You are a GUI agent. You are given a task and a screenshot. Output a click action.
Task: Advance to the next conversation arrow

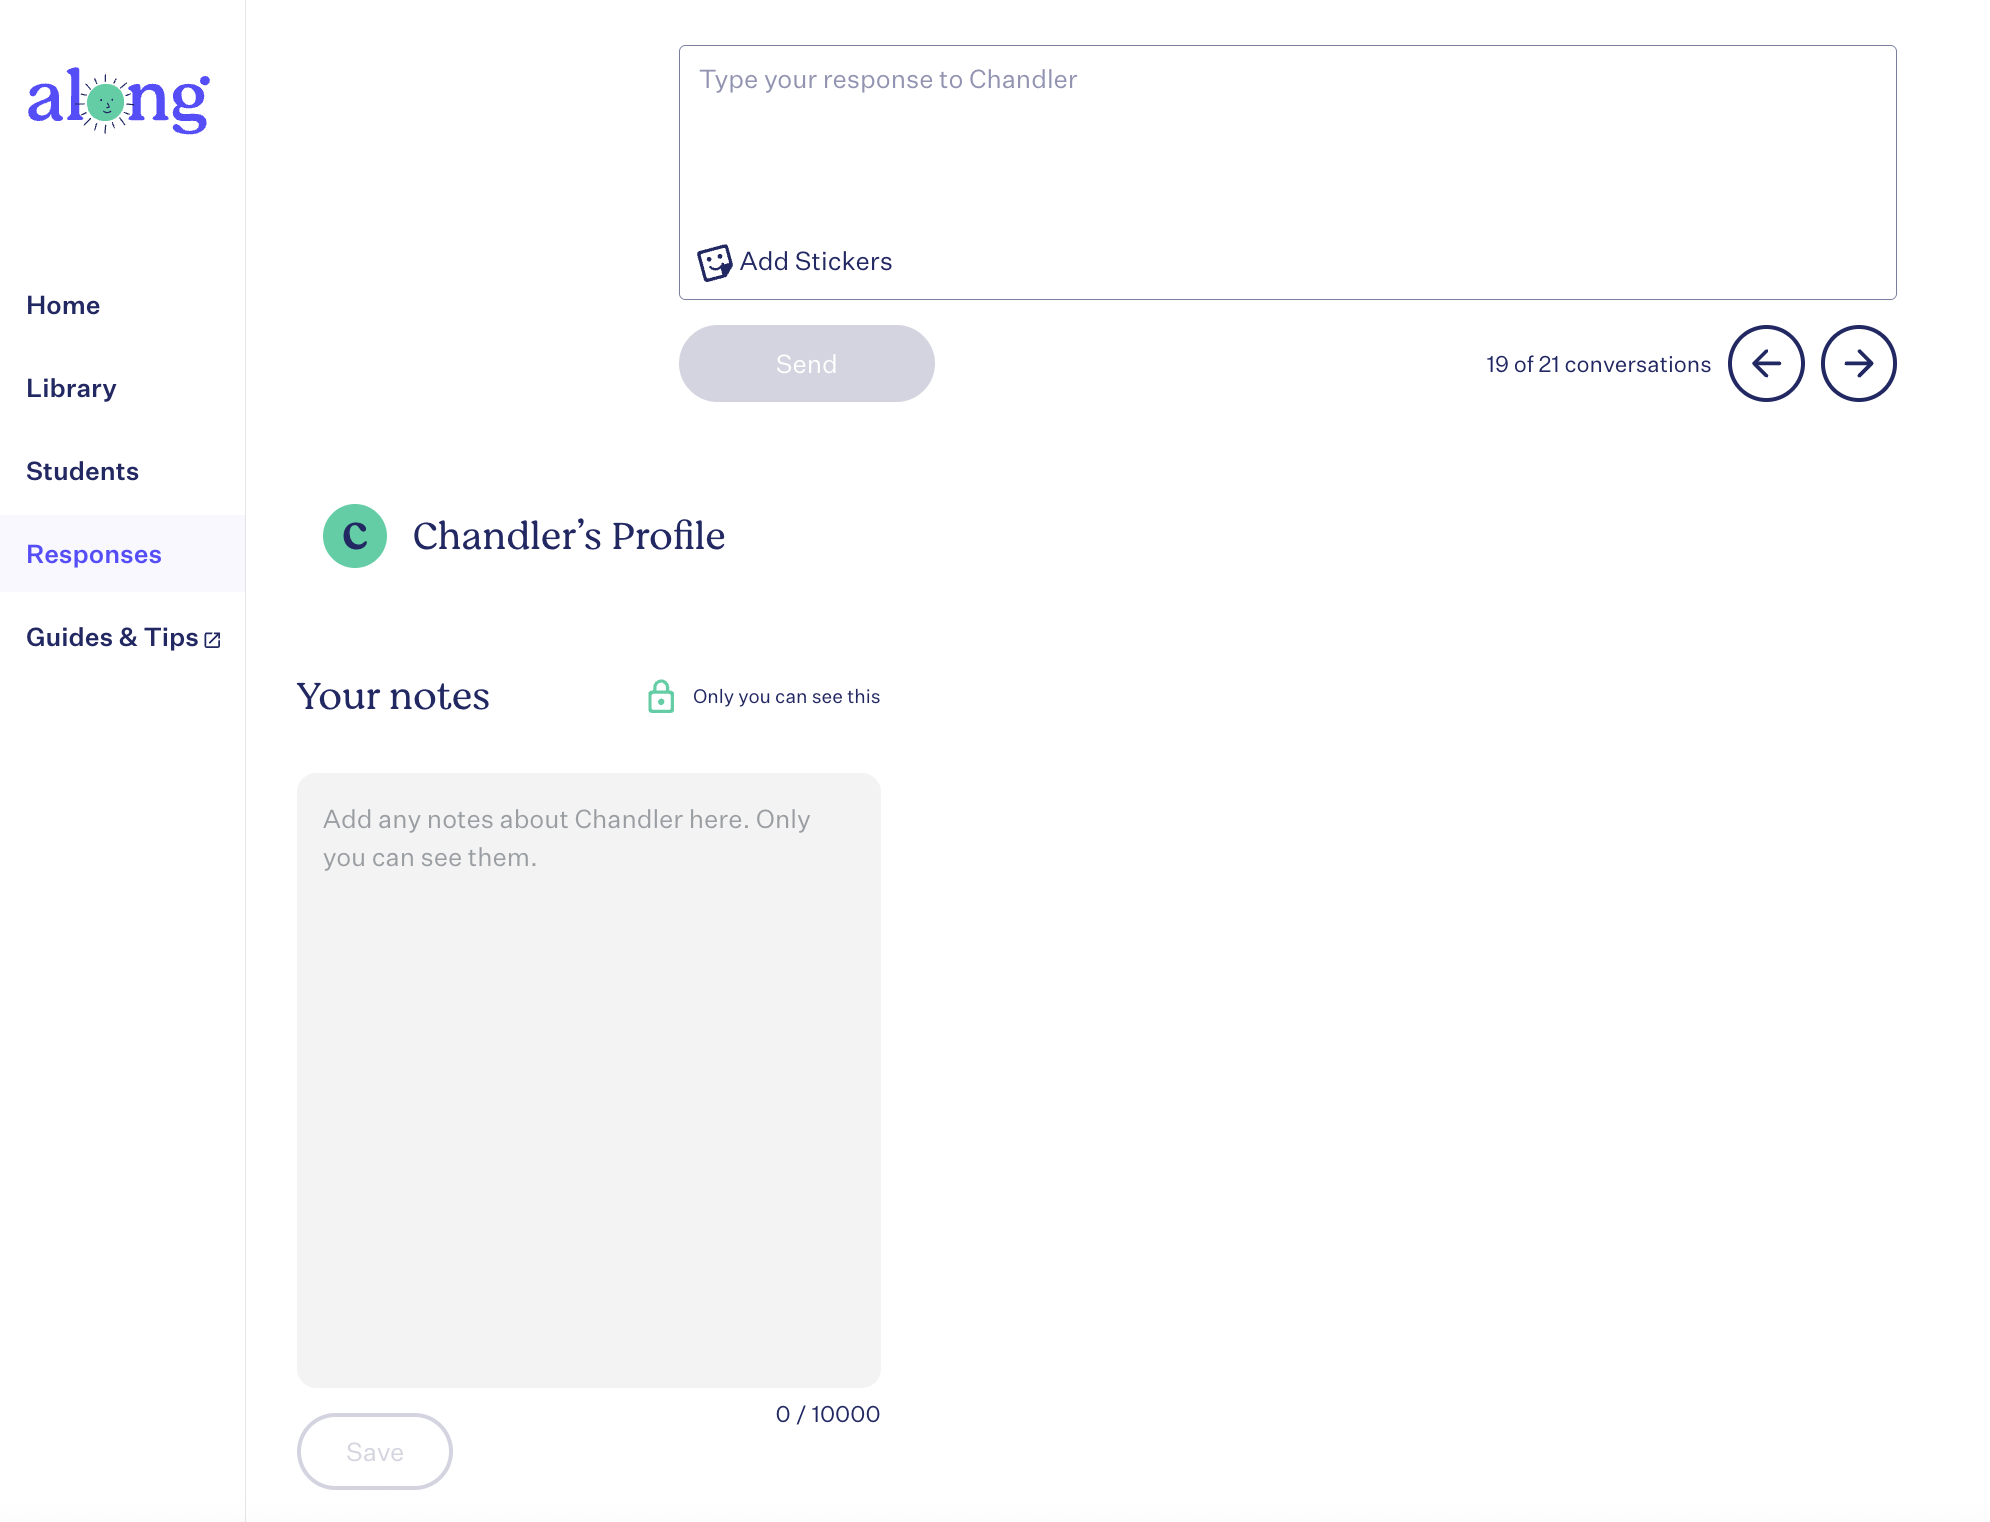point(1858,364)
